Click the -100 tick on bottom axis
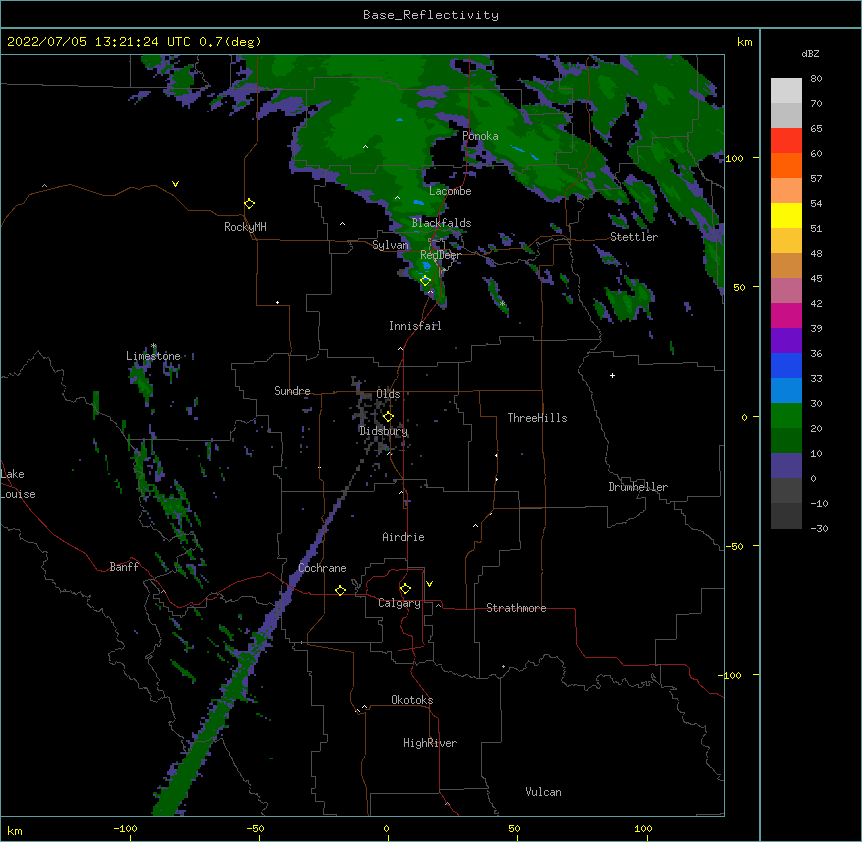 [x=126, y=828]
